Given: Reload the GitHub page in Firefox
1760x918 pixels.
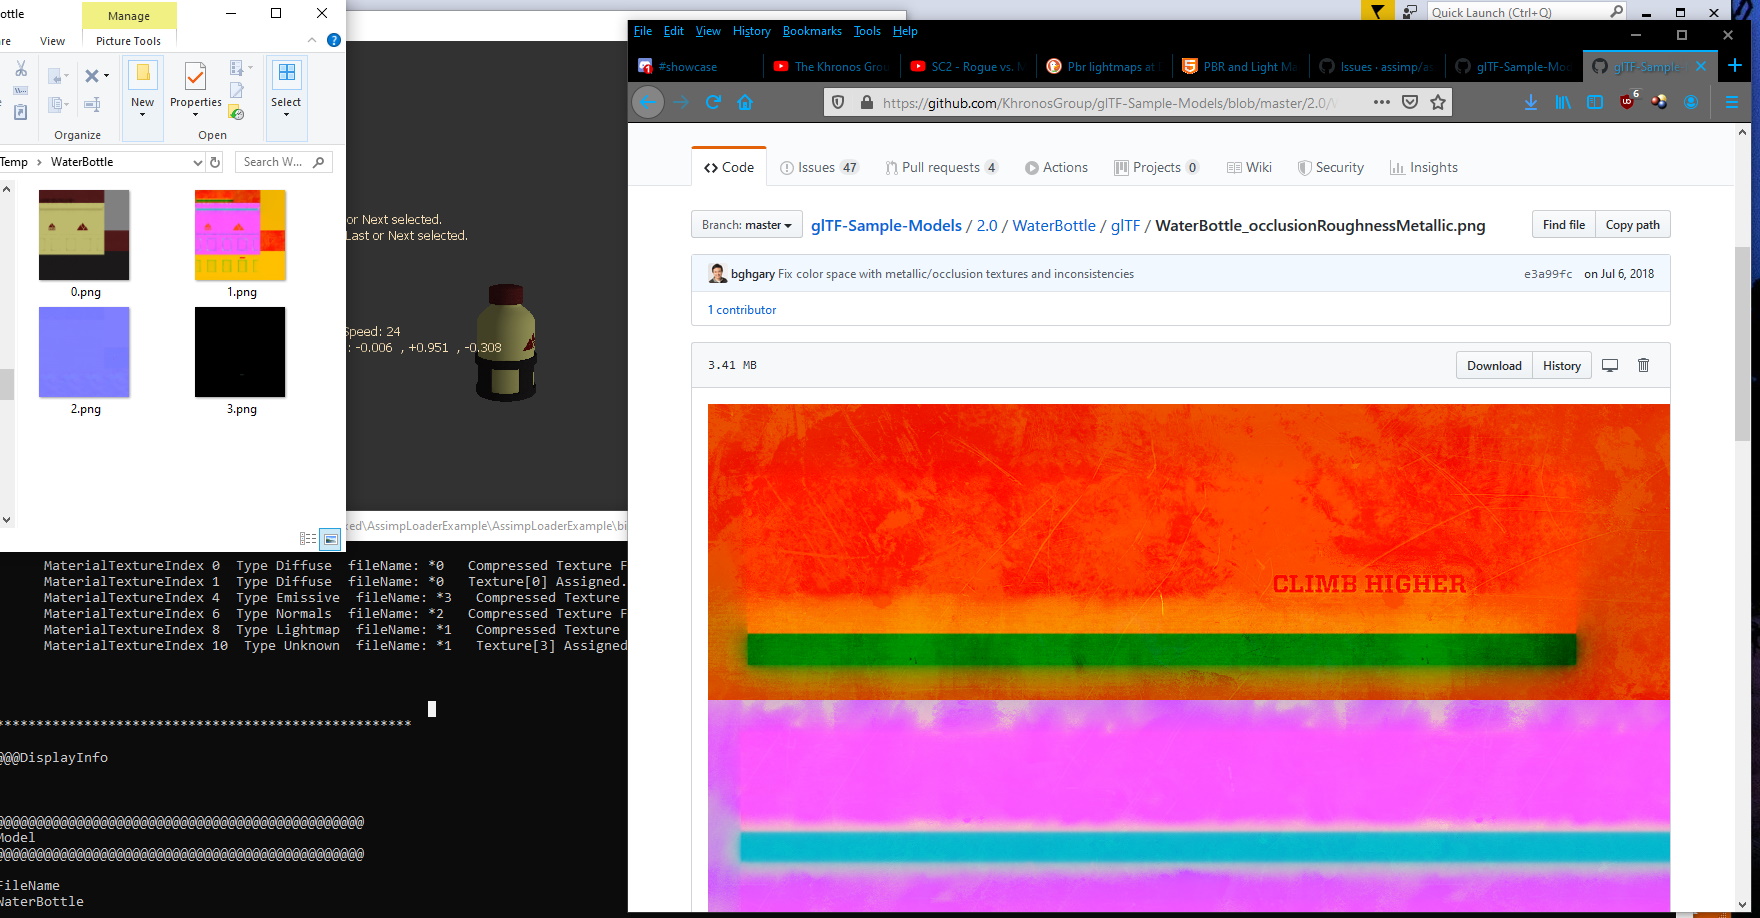Looking at the screenshot, I should click(x=713, y=102).
